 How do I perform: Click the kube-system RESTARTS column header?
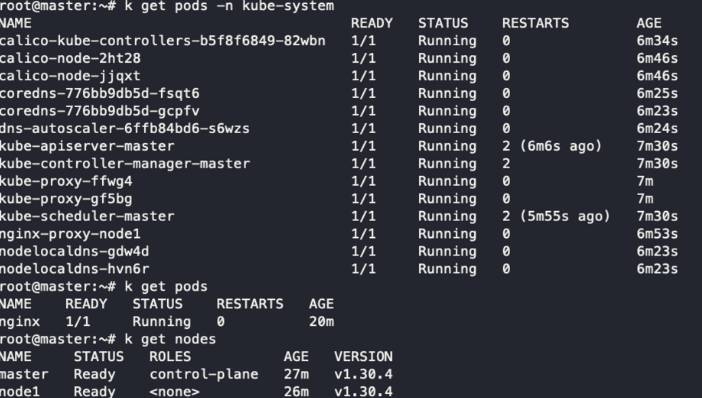pyautogui.click(x=535, y=23)
